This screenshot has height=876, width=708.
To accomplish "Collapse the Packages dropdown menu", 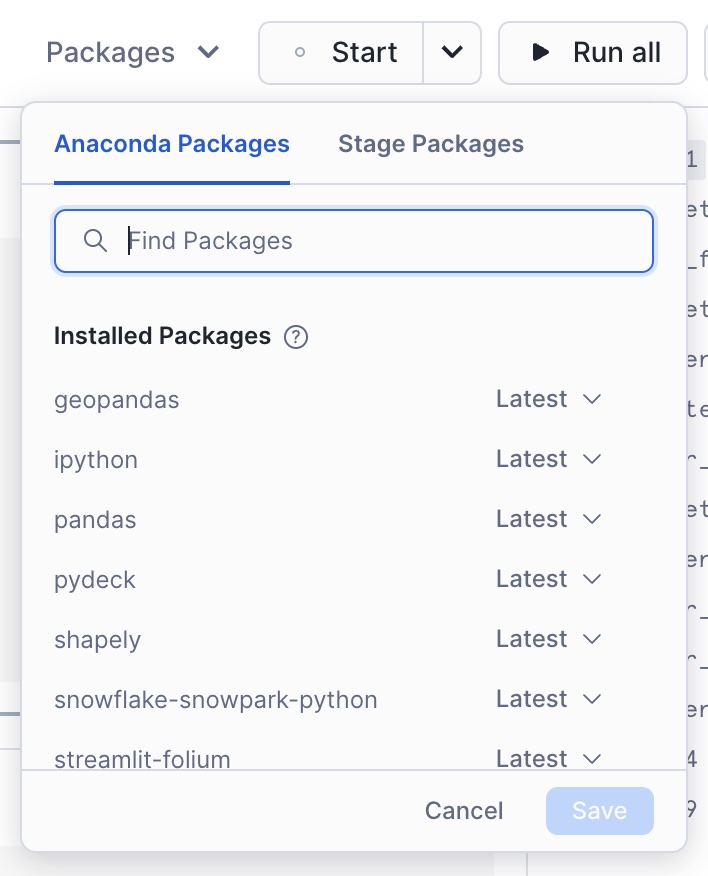I will [133, 52].
